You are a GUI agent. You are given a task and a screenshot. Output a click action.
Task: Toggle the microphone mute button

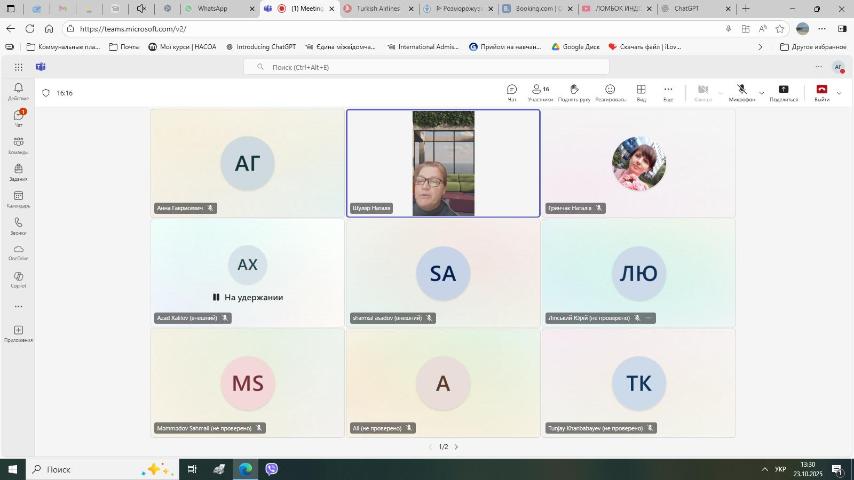click(x=741, y=91)
